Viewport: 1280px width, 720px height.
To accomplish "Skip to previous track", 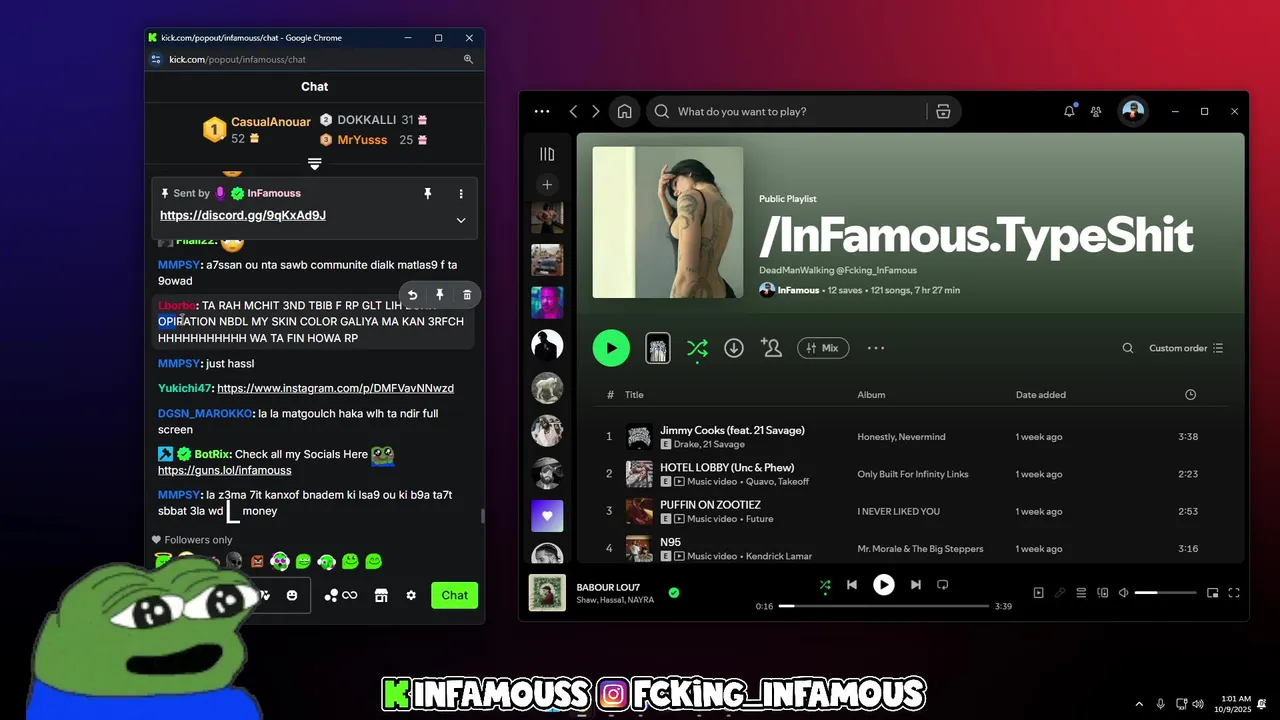I will pos(852,585).
